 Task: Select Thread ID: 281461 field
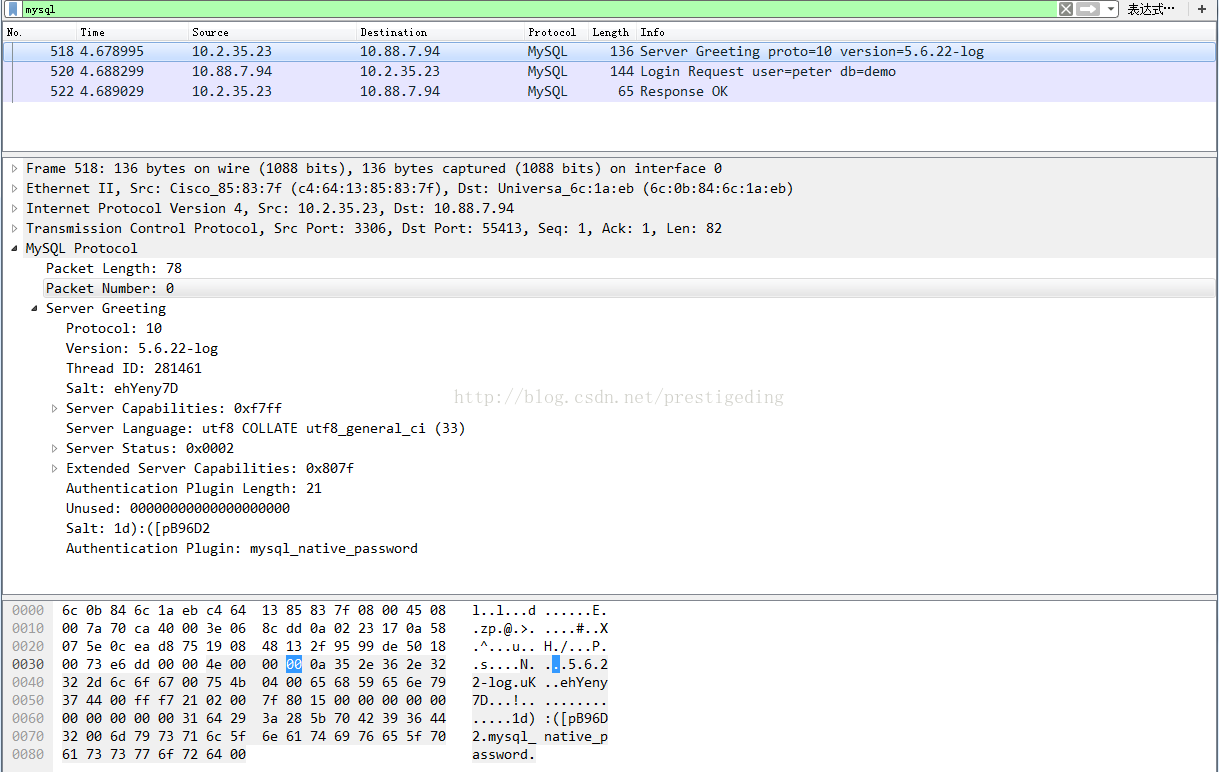[134, 368]
